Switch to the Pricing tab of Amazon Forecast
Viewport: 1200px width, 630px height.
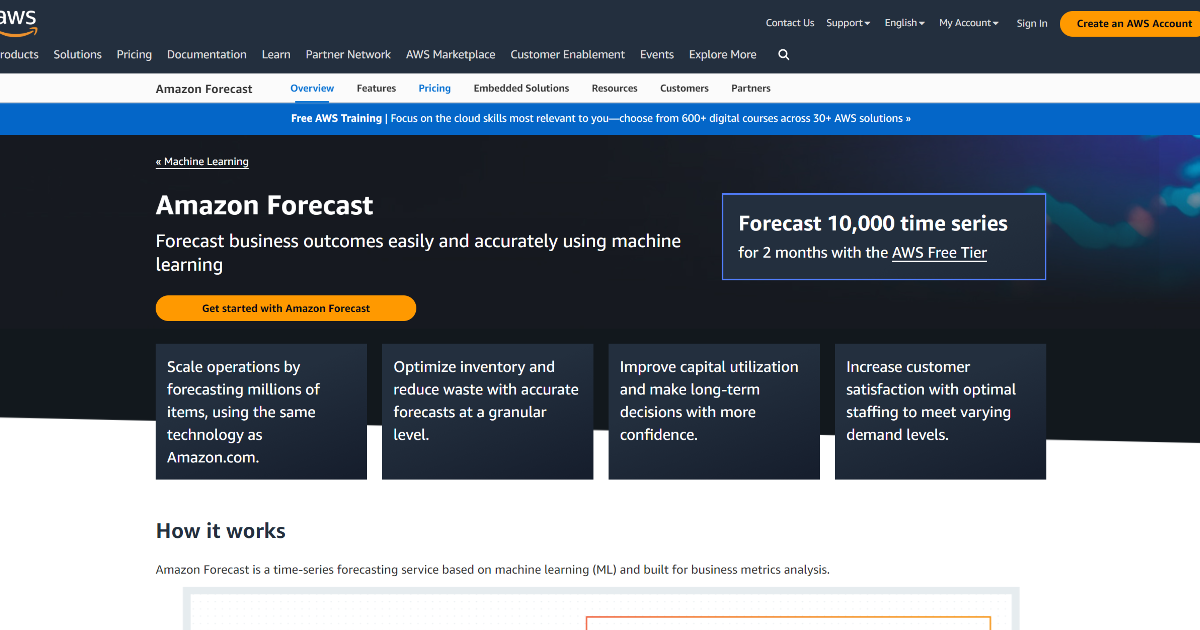tap(434, 88)
